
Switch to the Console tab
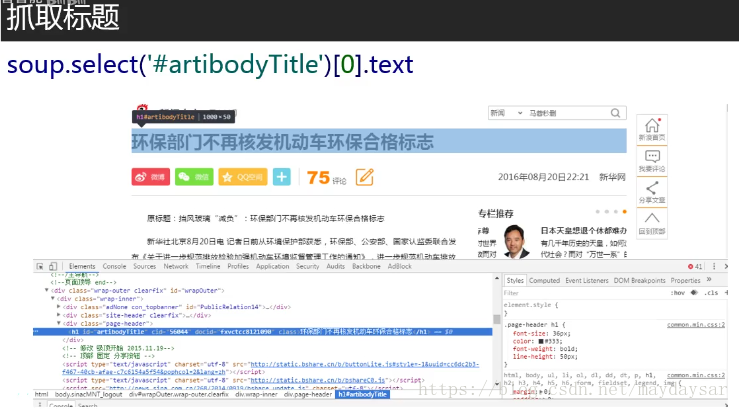pos(114,266)
